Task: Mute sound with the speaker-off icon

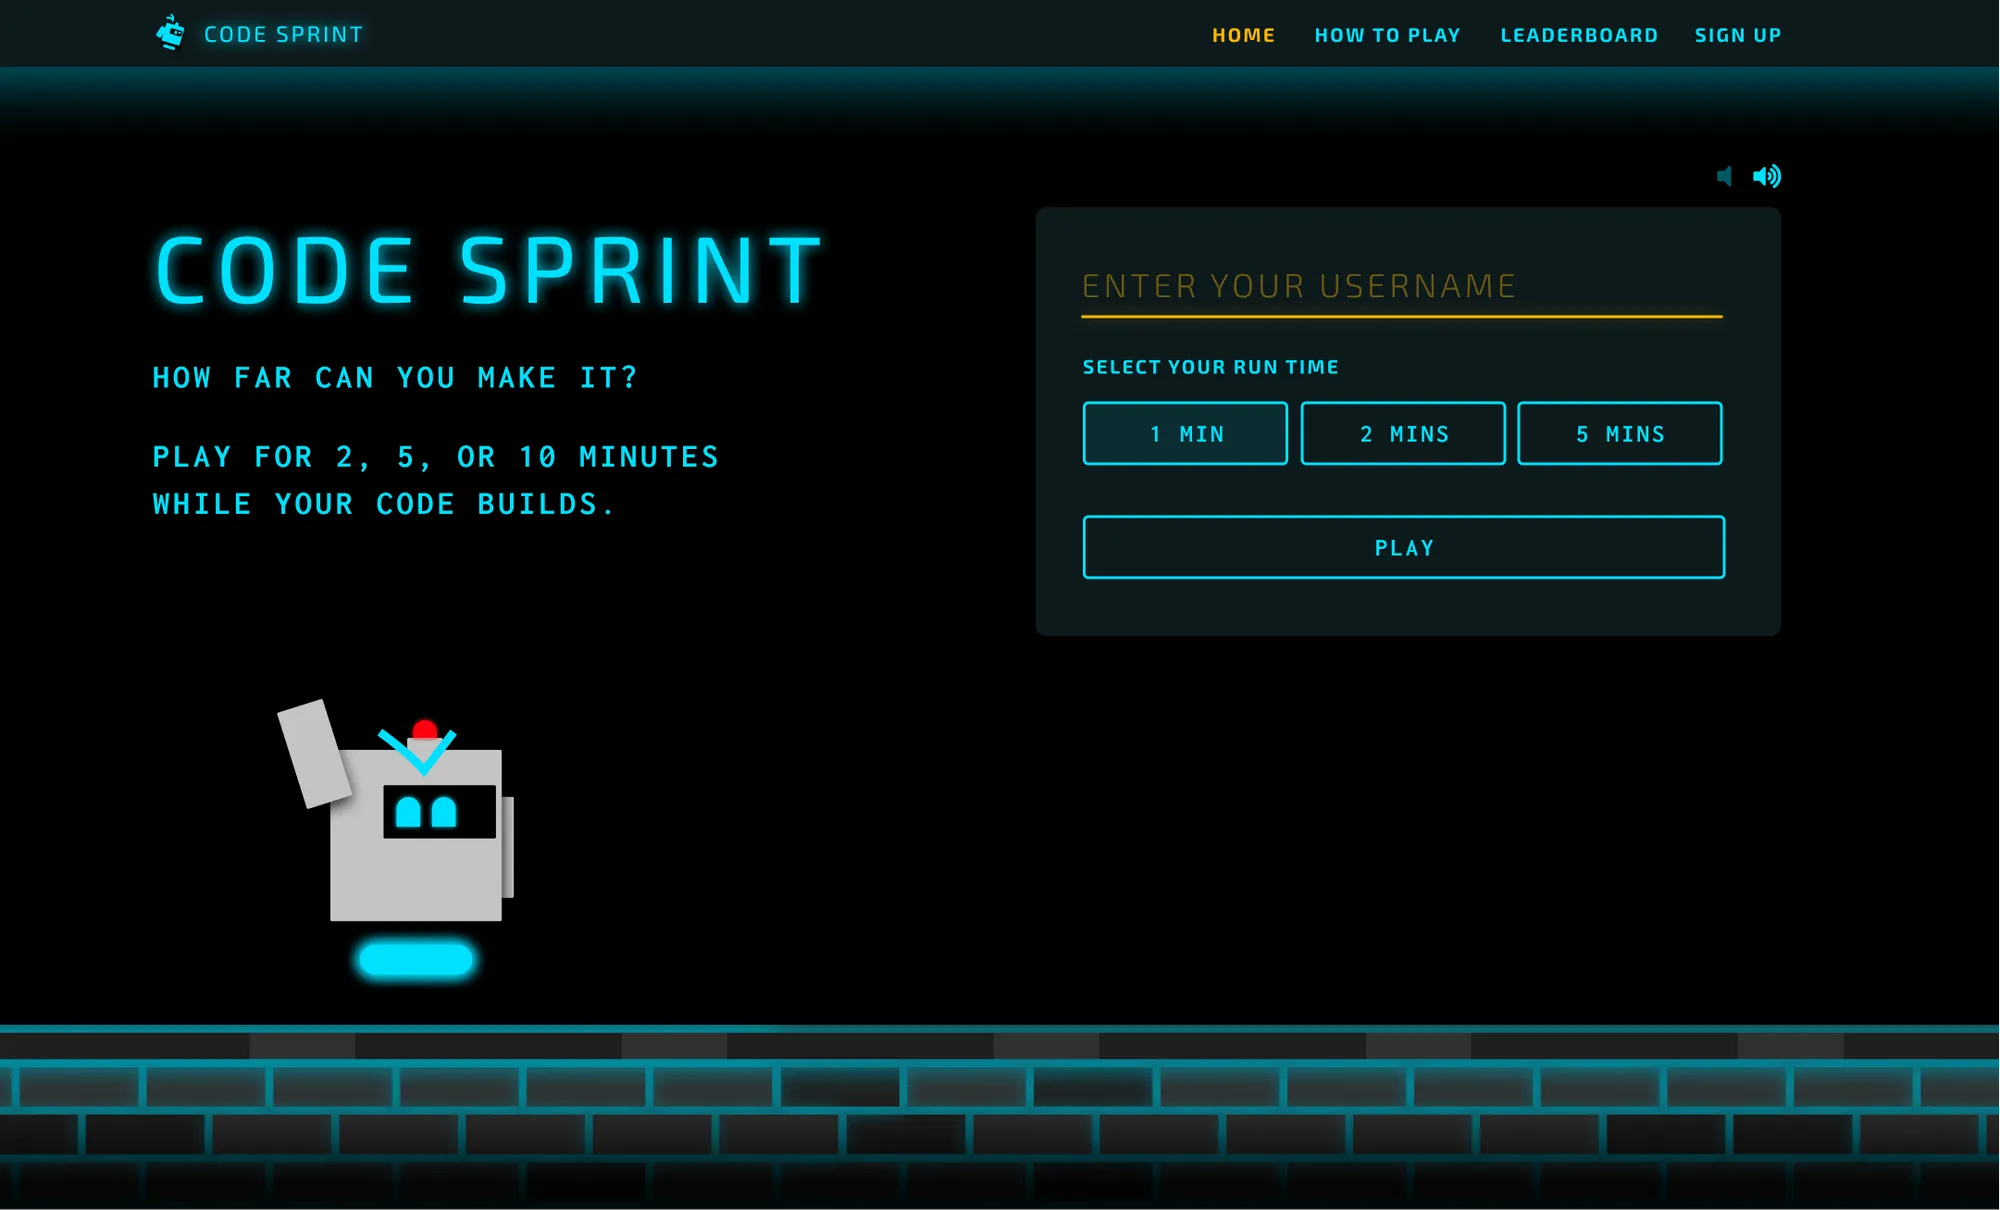Action: coord(1724,176)
